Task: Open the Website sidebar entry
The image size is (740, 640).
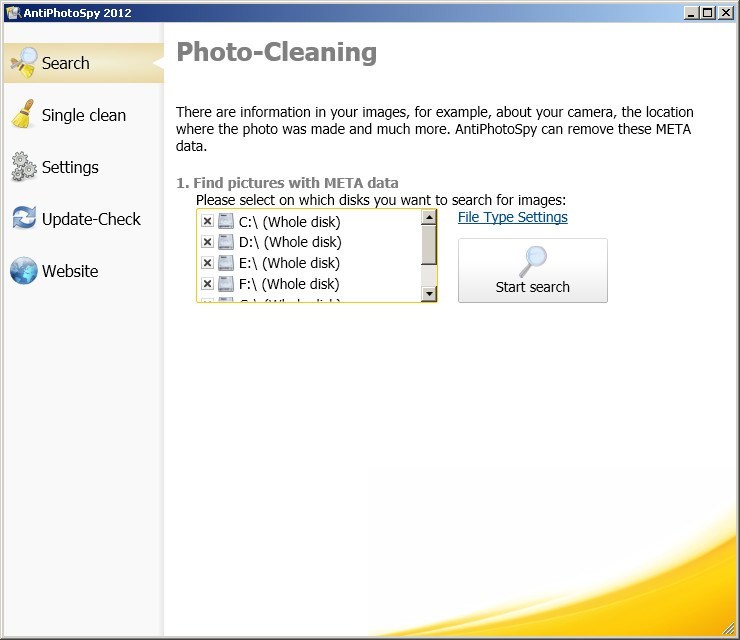Action: (x=84, y=270)
